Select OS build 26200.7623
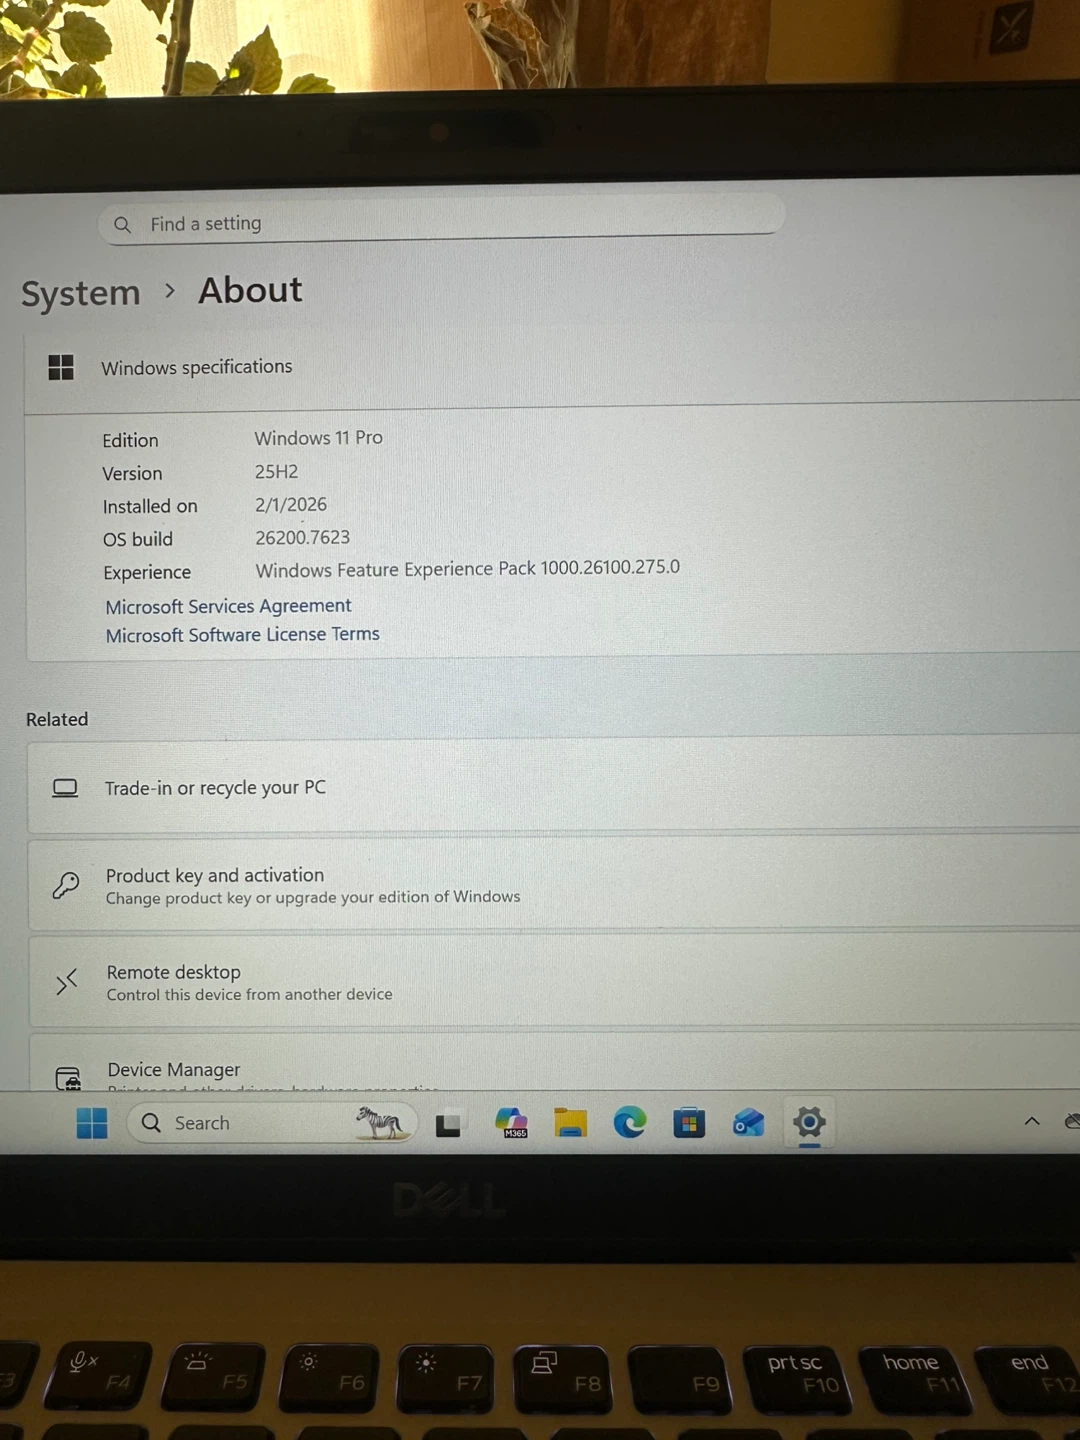 coord(302,537)
